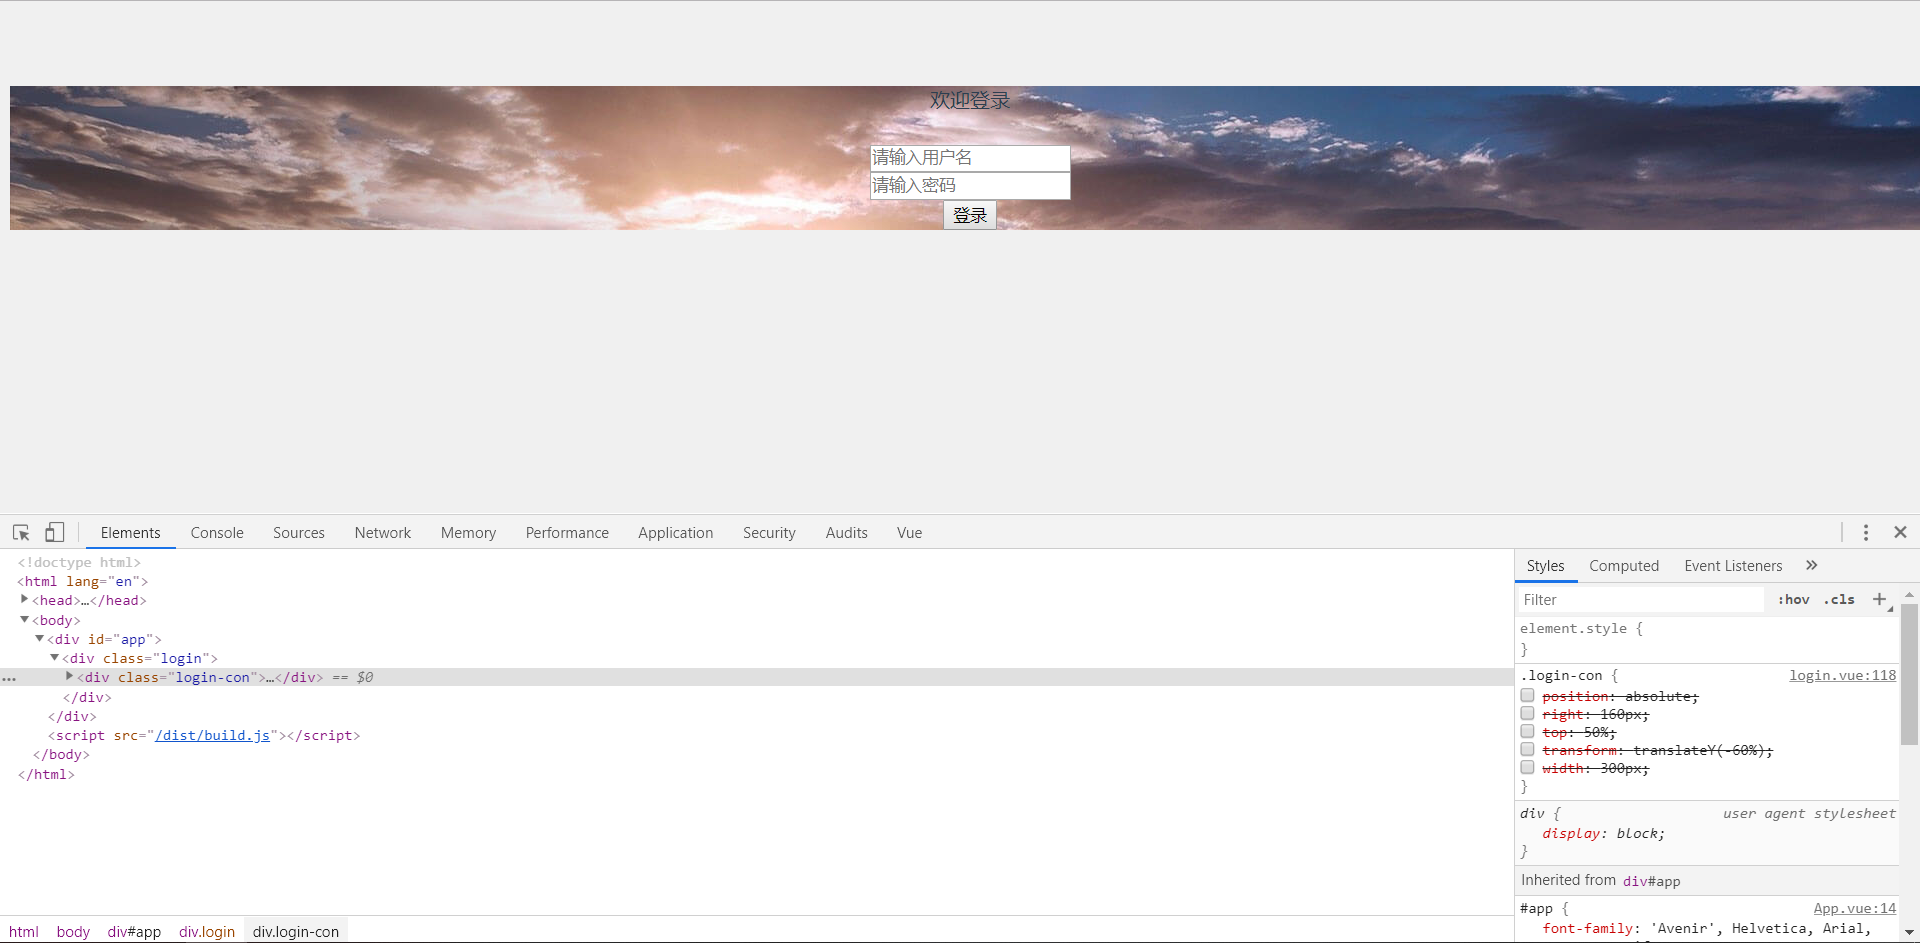Show the Event Listeners tab

click(x=1733, y=566)
